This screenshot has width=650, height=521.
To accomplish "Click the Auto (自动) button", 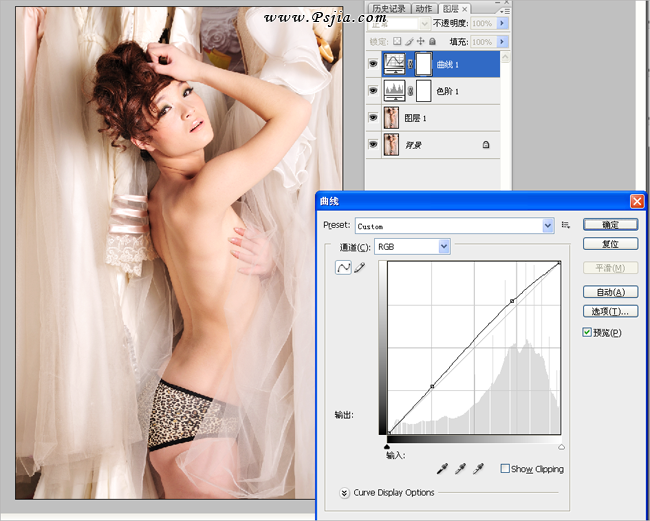I will 610,292.
